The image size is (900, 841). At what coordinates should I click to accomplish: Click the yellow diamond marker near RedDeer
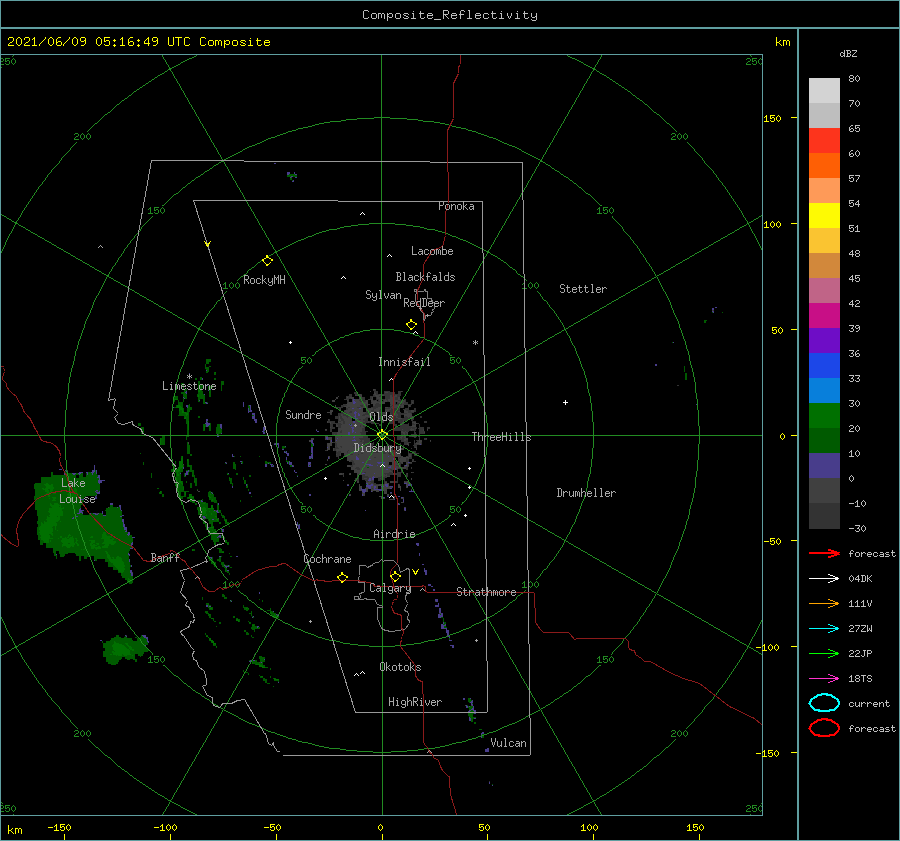411,325
